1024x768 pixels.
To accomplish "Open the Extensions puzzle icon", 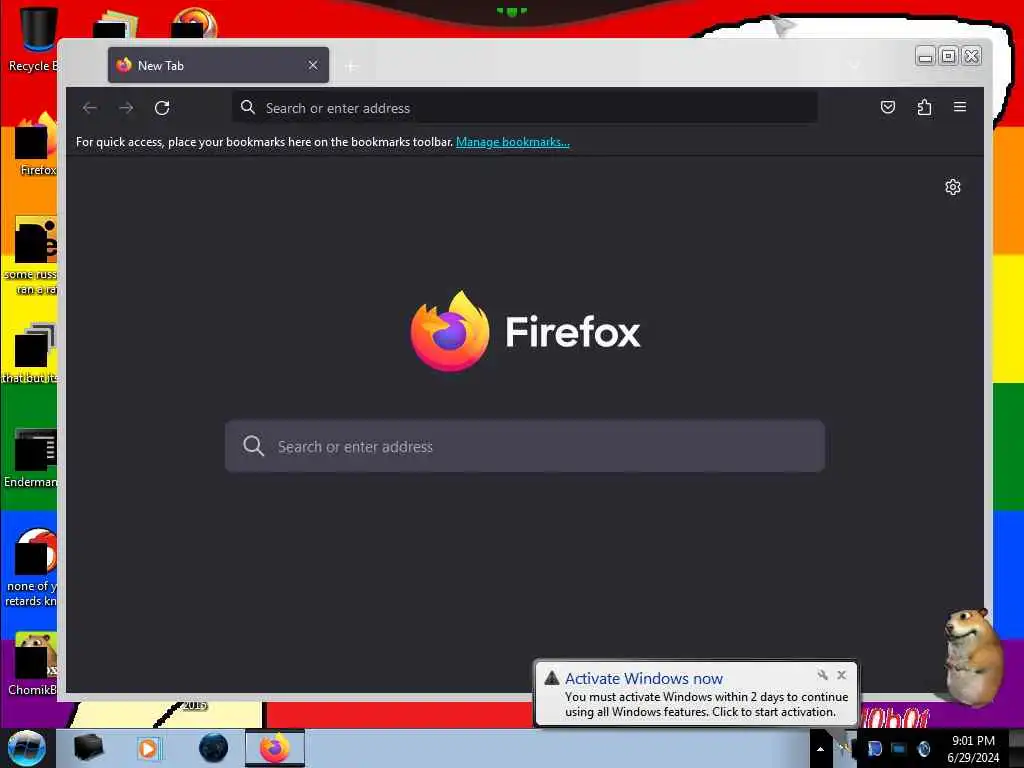I will click(x=924, y=107).
